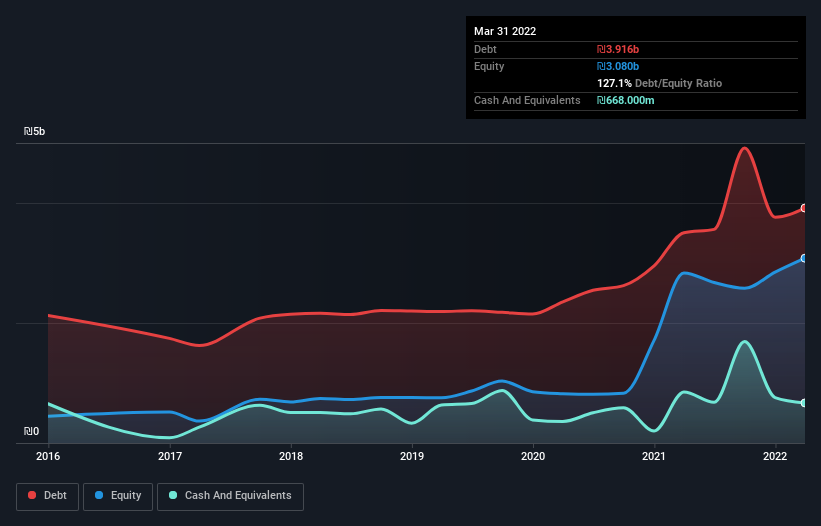Toggle the Cash And Equivalents legend button
Viewport: 821px width, 526px height.
(x=230, y=496)
